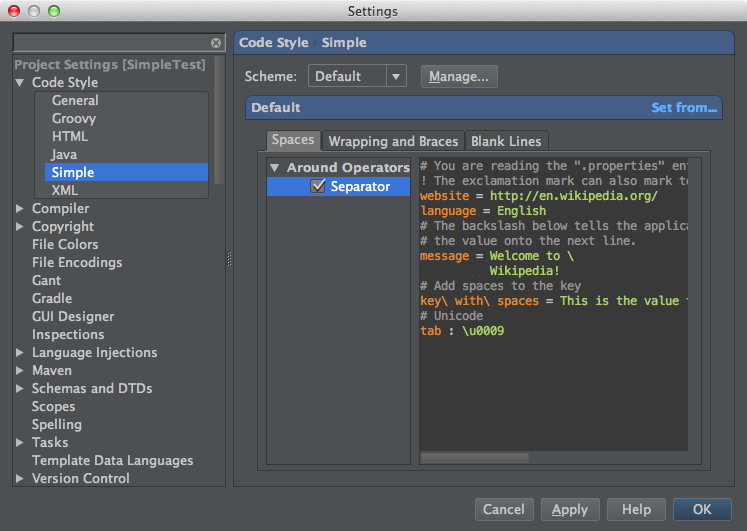Click the Set from... link

click(684, 108)
